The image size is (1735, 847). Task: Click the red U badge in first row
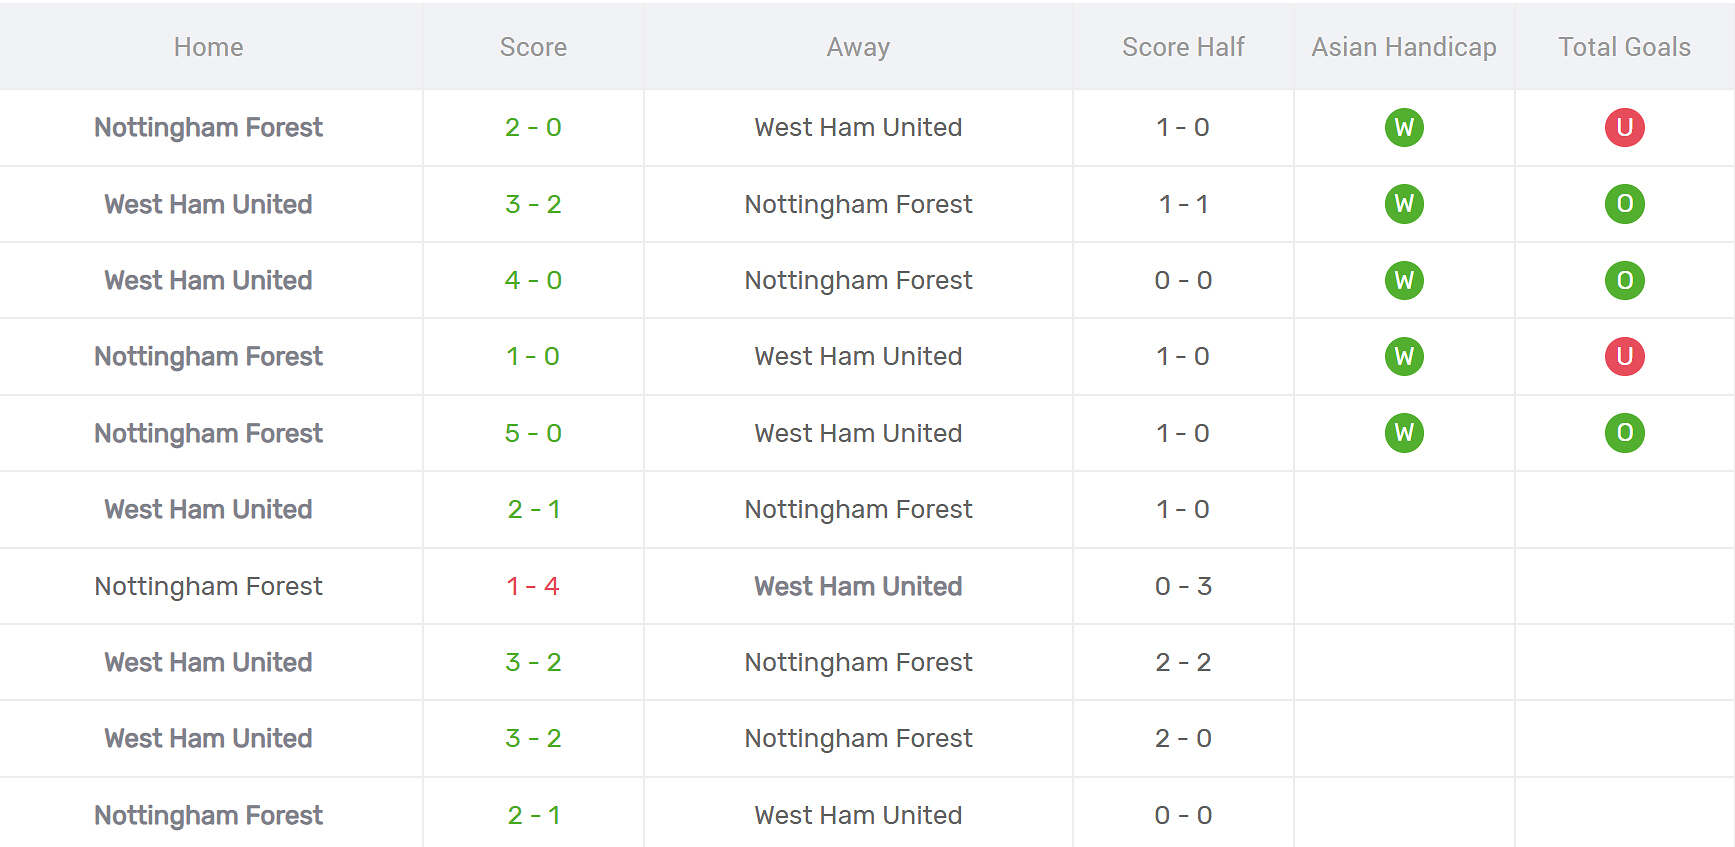[x=1624, y=127]
